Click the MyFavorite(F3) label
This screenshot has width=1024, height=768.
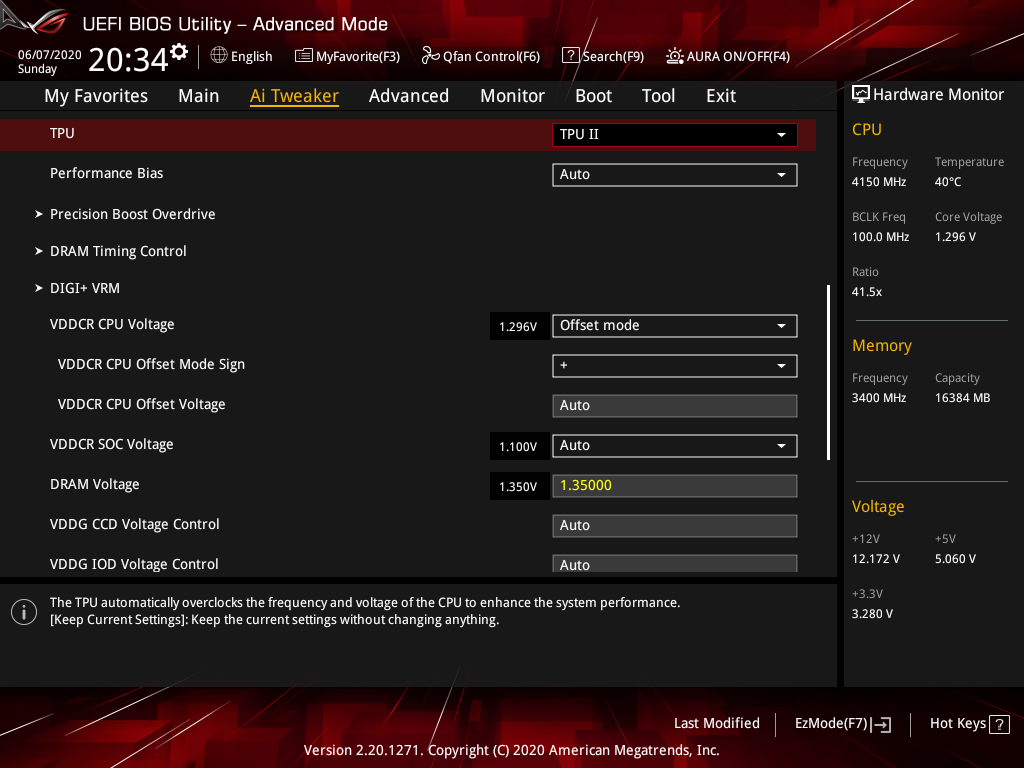pyautogui.click(x=358, y=56)
